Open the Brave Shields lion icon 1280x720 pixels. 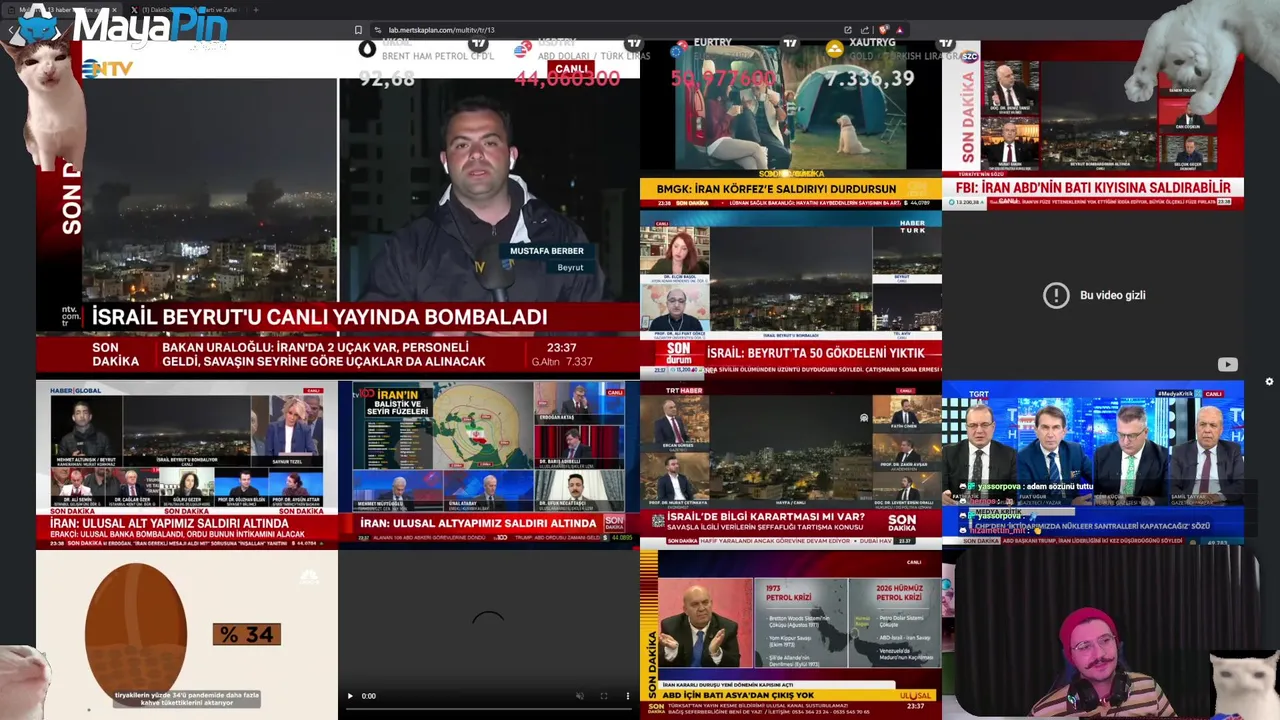pos(882,30)
